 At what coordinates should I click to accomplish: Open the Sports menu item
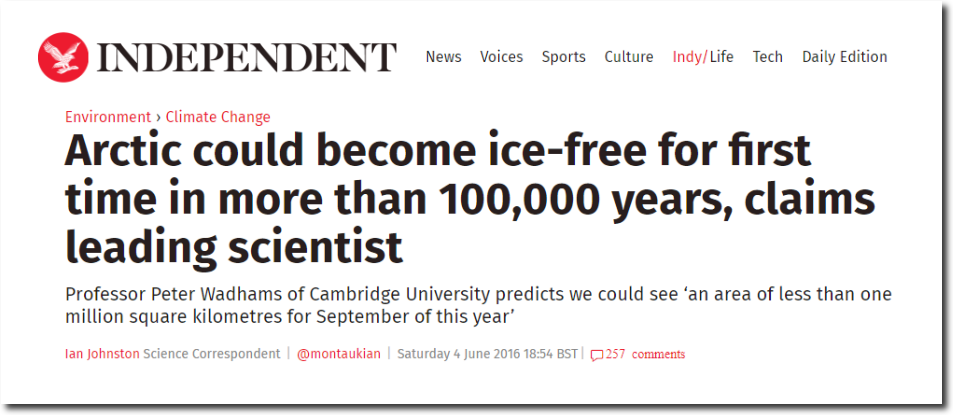(x=563, y=57)
